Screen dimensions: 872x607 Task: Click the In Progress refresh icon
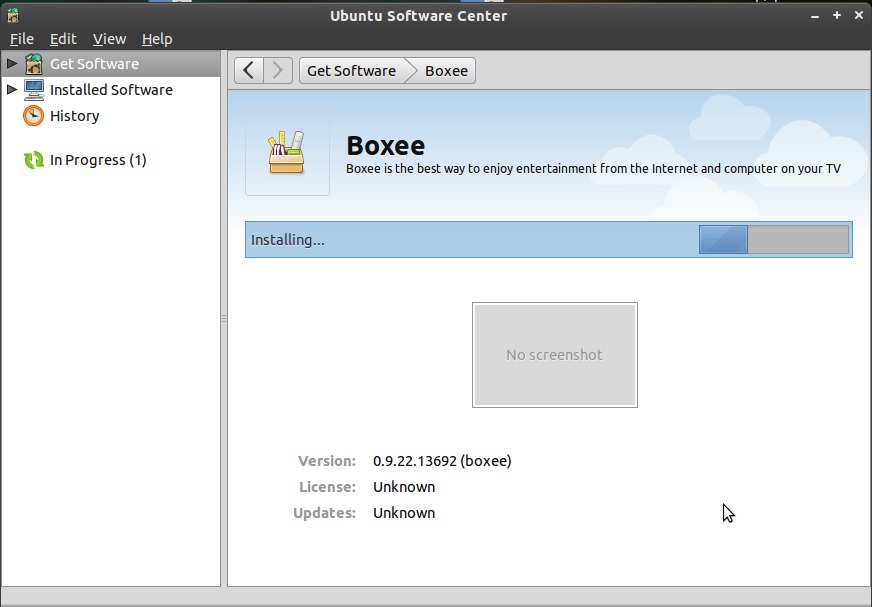click(33, 160)
